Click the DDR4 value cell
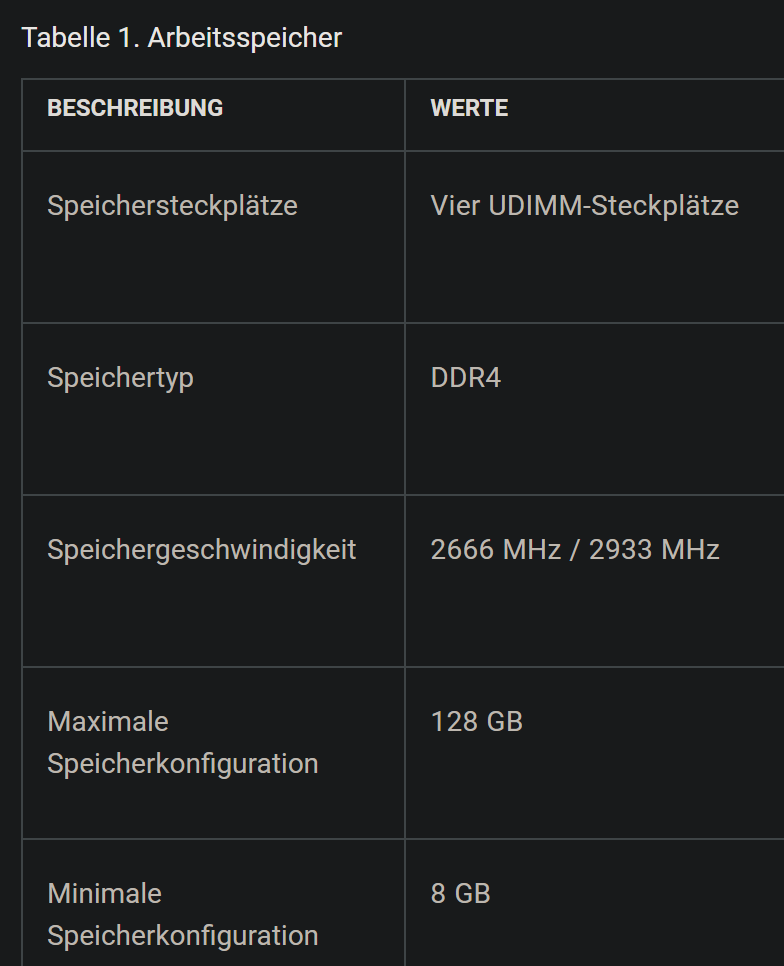 pyautogui.click(x=465, y=378)
